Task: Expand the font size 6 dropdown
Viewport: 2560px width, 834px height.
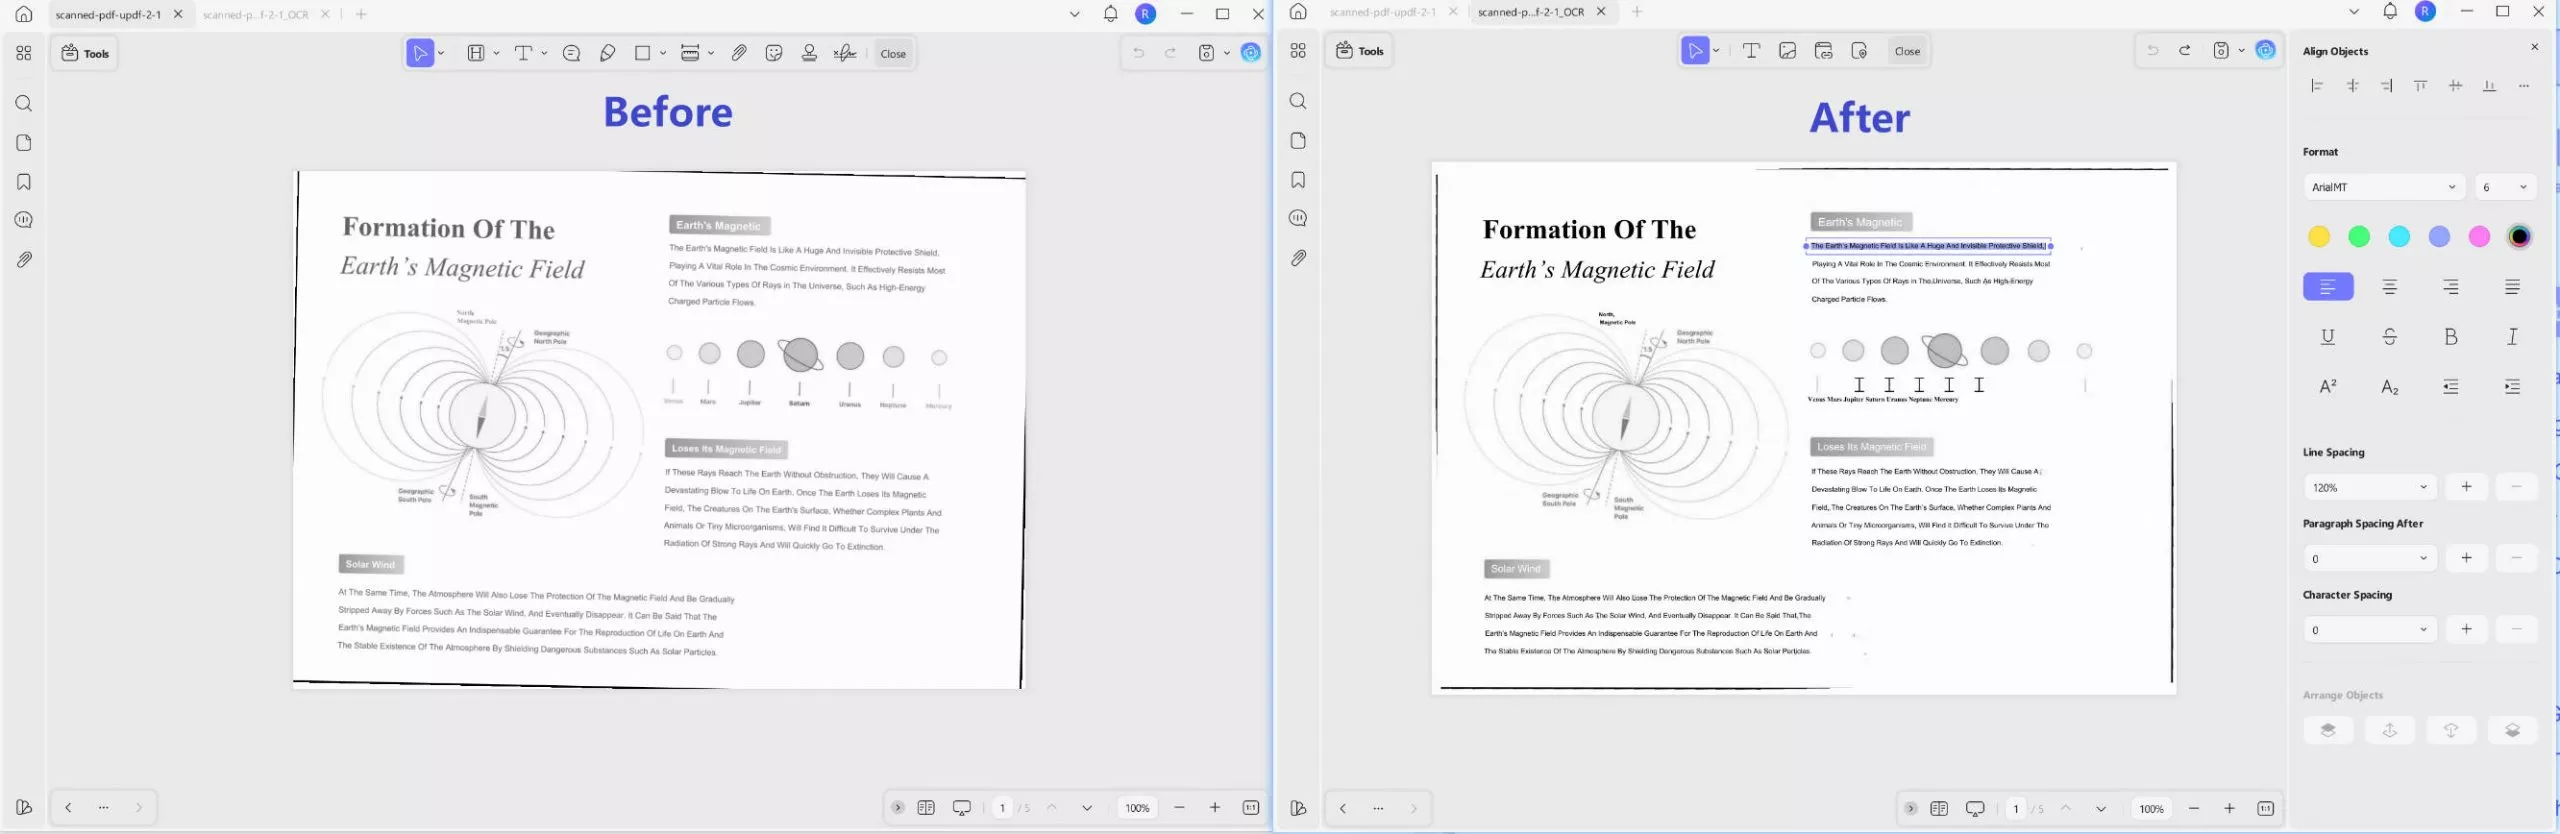Action: (x=2505, y=187)
